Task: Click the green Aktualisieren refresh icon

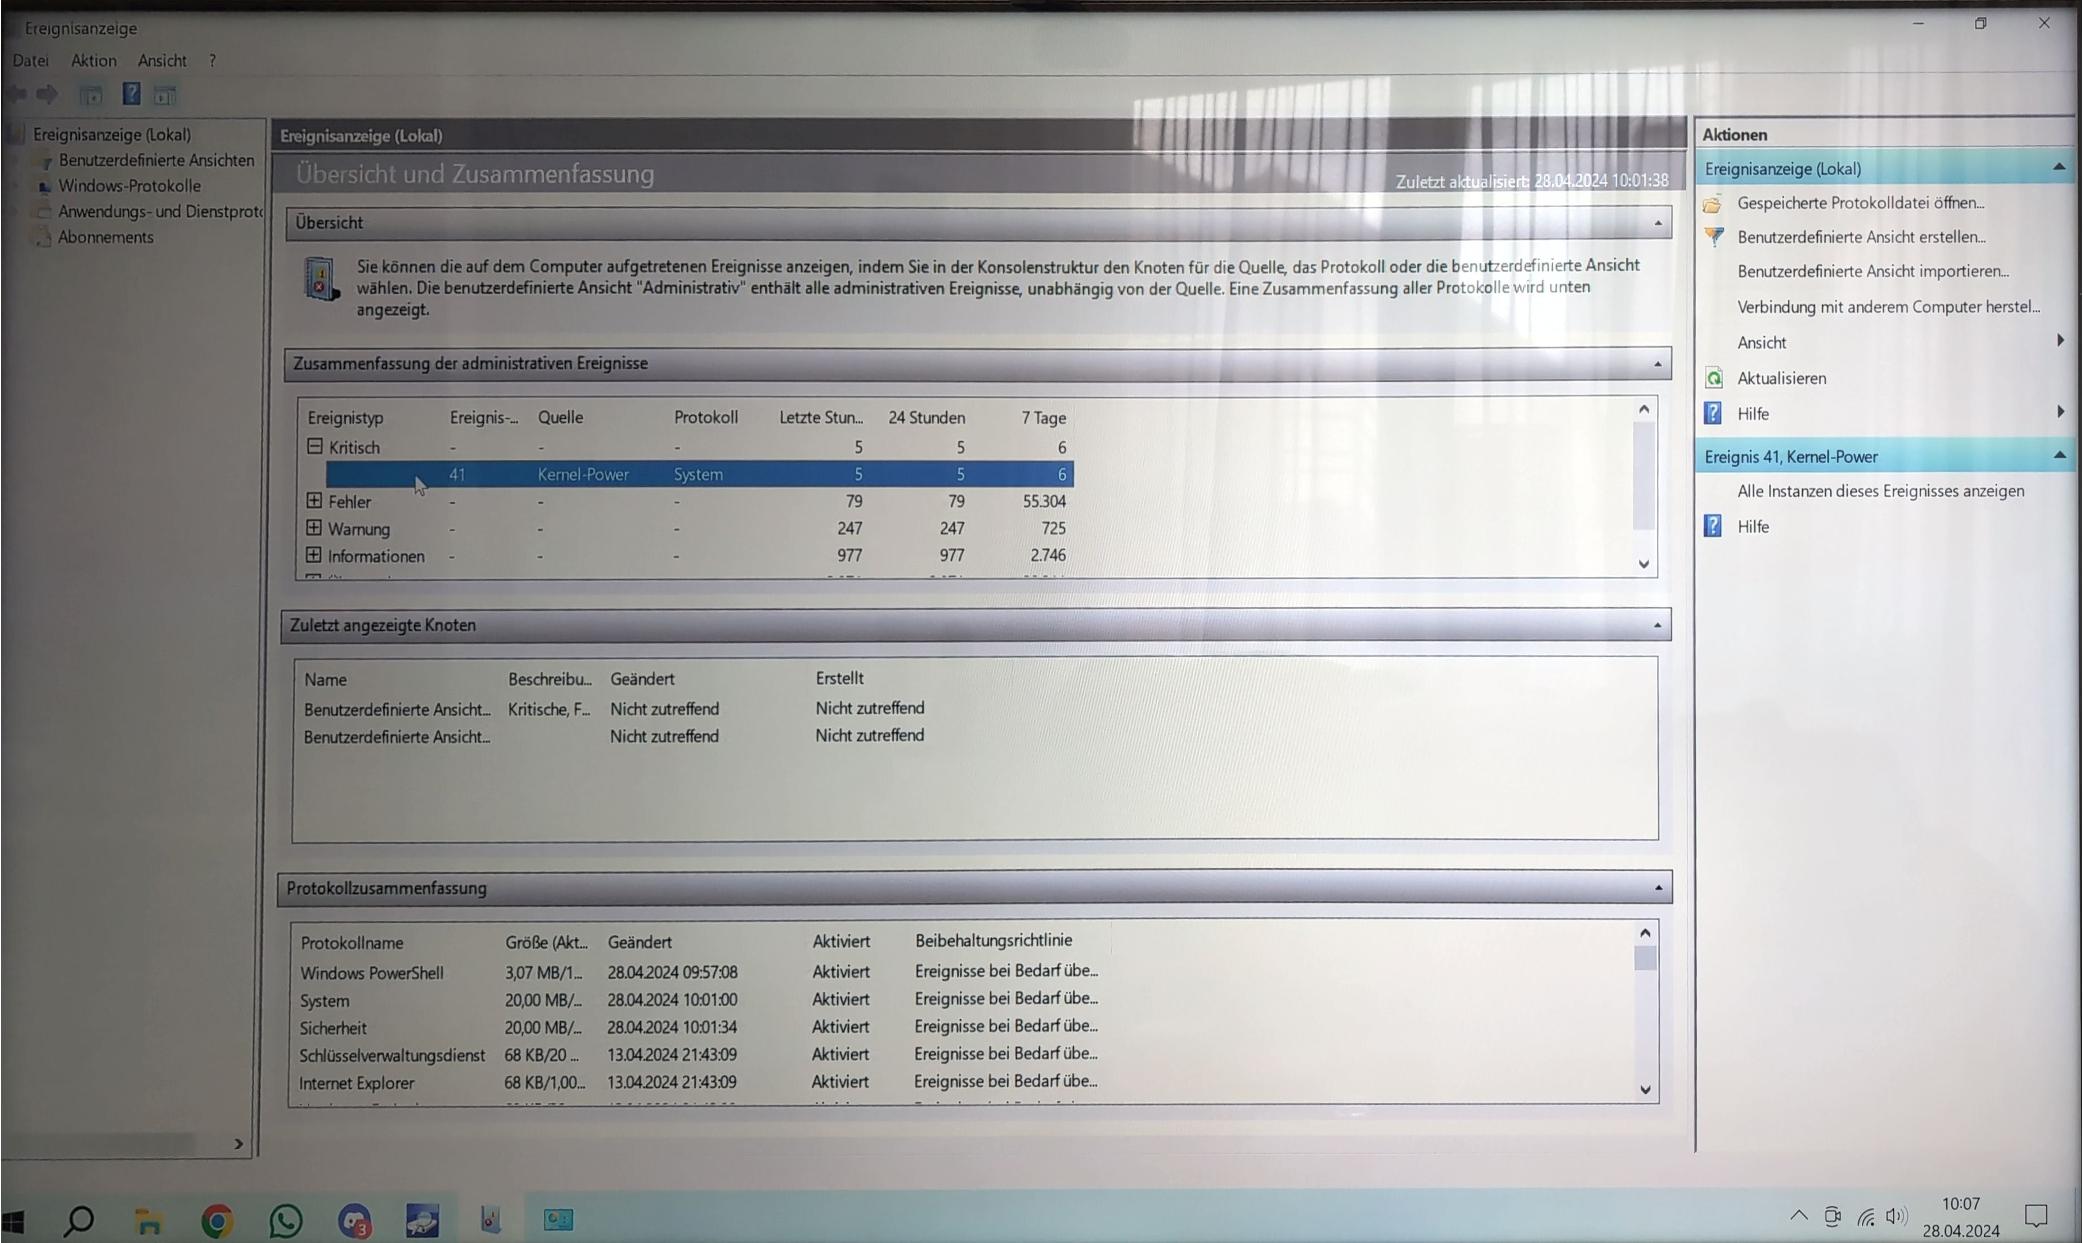Action: coord(1714,378)
